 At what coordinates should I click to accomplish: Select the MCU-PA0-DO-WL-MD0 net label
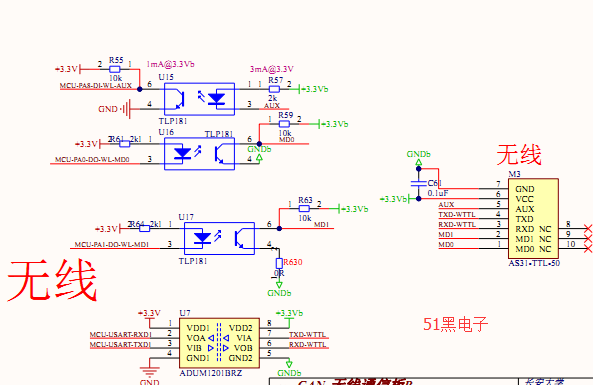point(92,160)
